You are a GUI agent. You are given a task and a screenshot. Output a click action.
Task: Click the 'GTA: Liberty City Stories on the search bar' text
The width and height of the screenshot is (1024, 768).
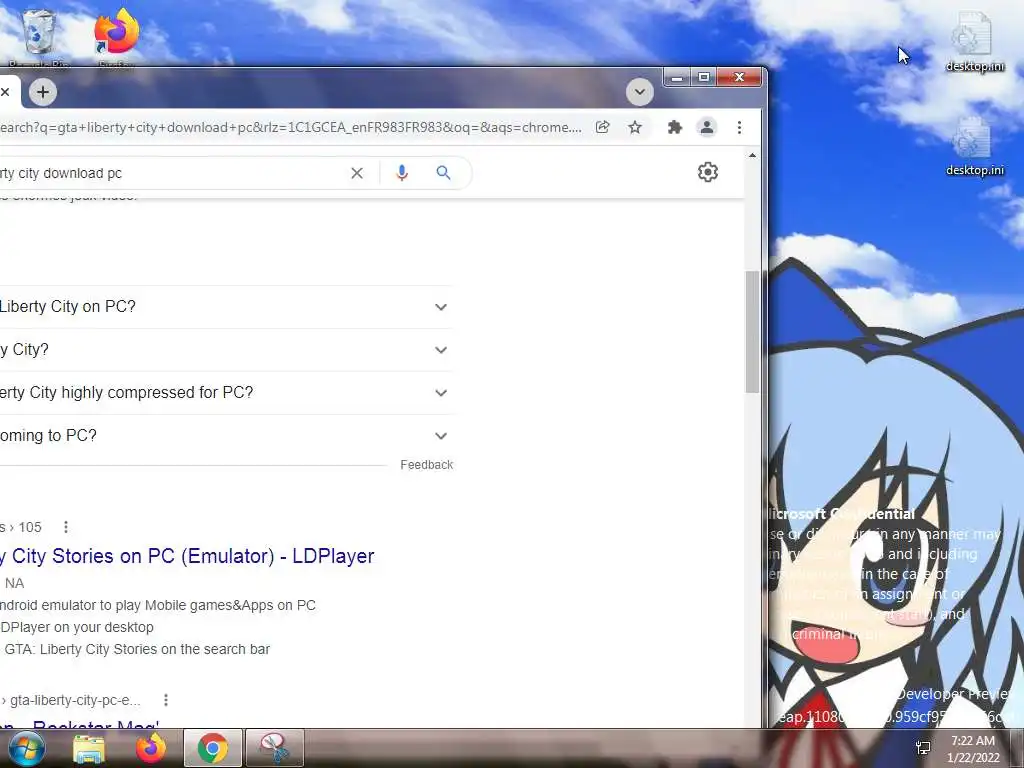tap(137, 649)
